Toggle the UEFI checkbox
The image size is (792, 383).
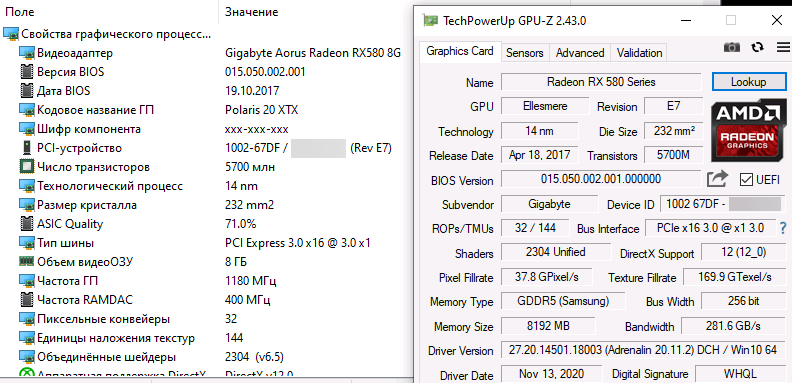tap(746, 179)
